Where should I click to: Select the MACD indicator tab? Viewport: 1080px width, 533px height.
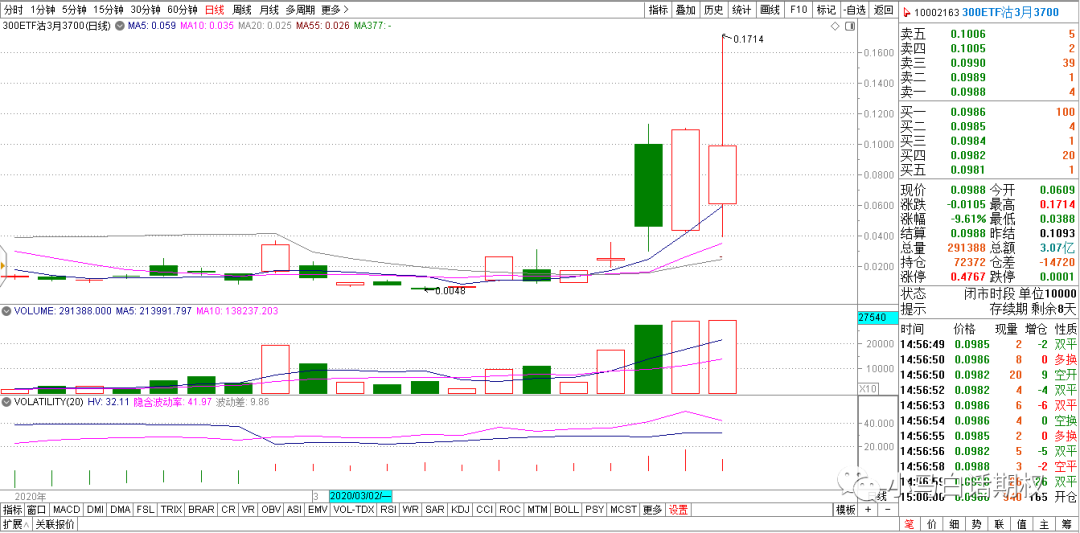click(x=66, y=510)
